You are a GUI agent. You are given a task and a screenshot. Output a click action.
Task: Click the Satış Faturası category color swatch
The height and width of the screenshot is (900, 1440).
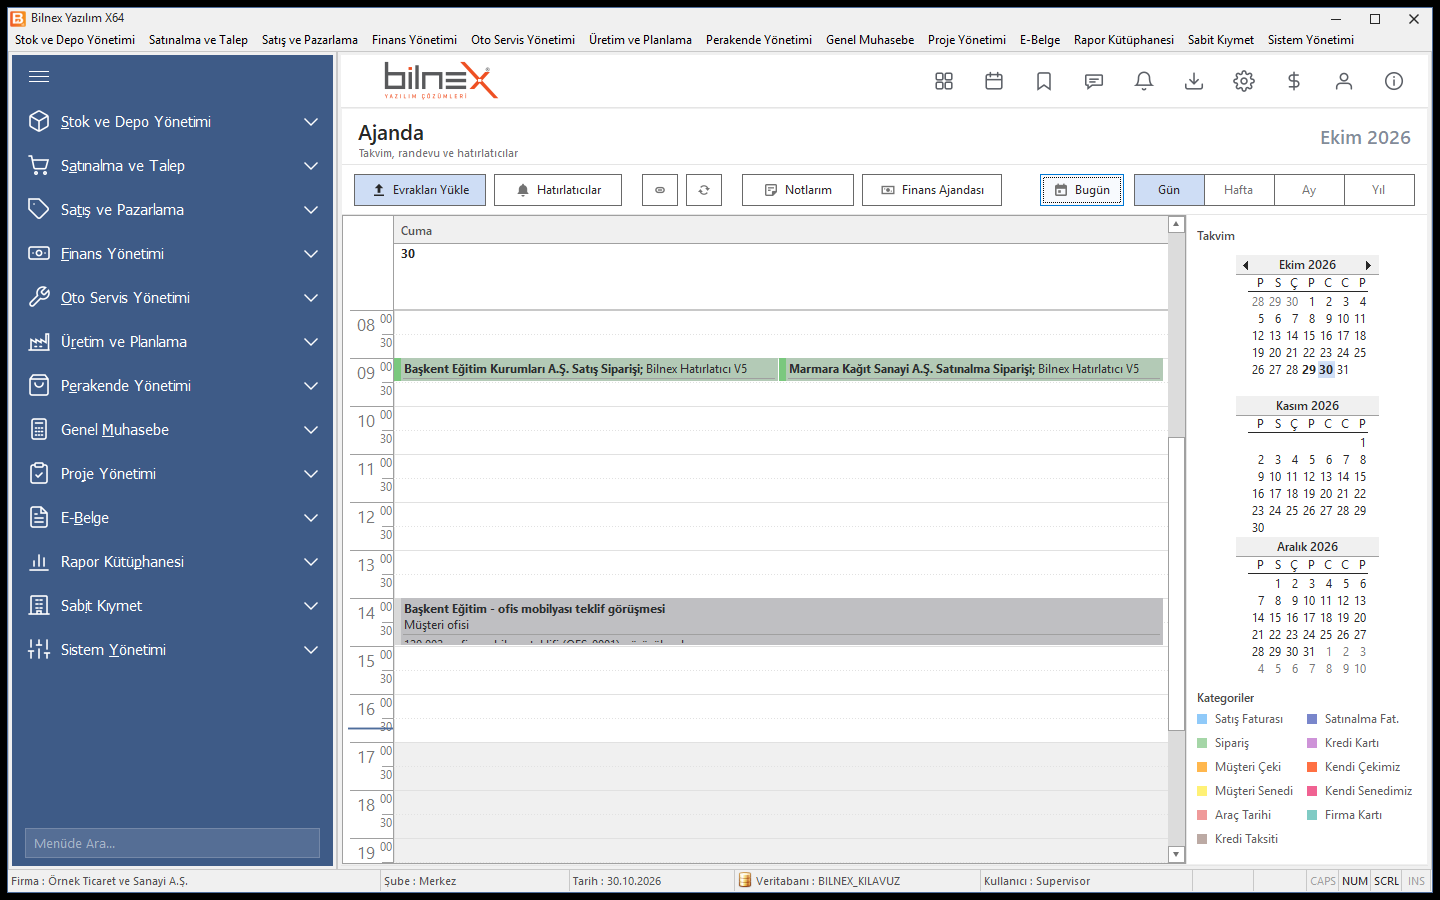click(x=1202, y=719)
